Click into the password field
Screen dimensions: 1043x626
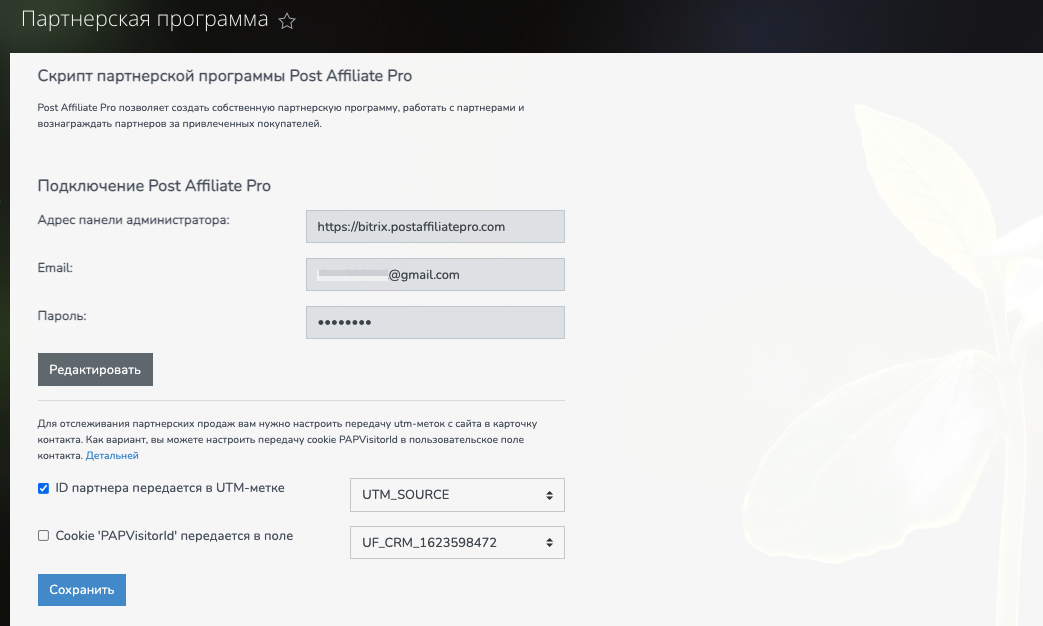(435, 323)
